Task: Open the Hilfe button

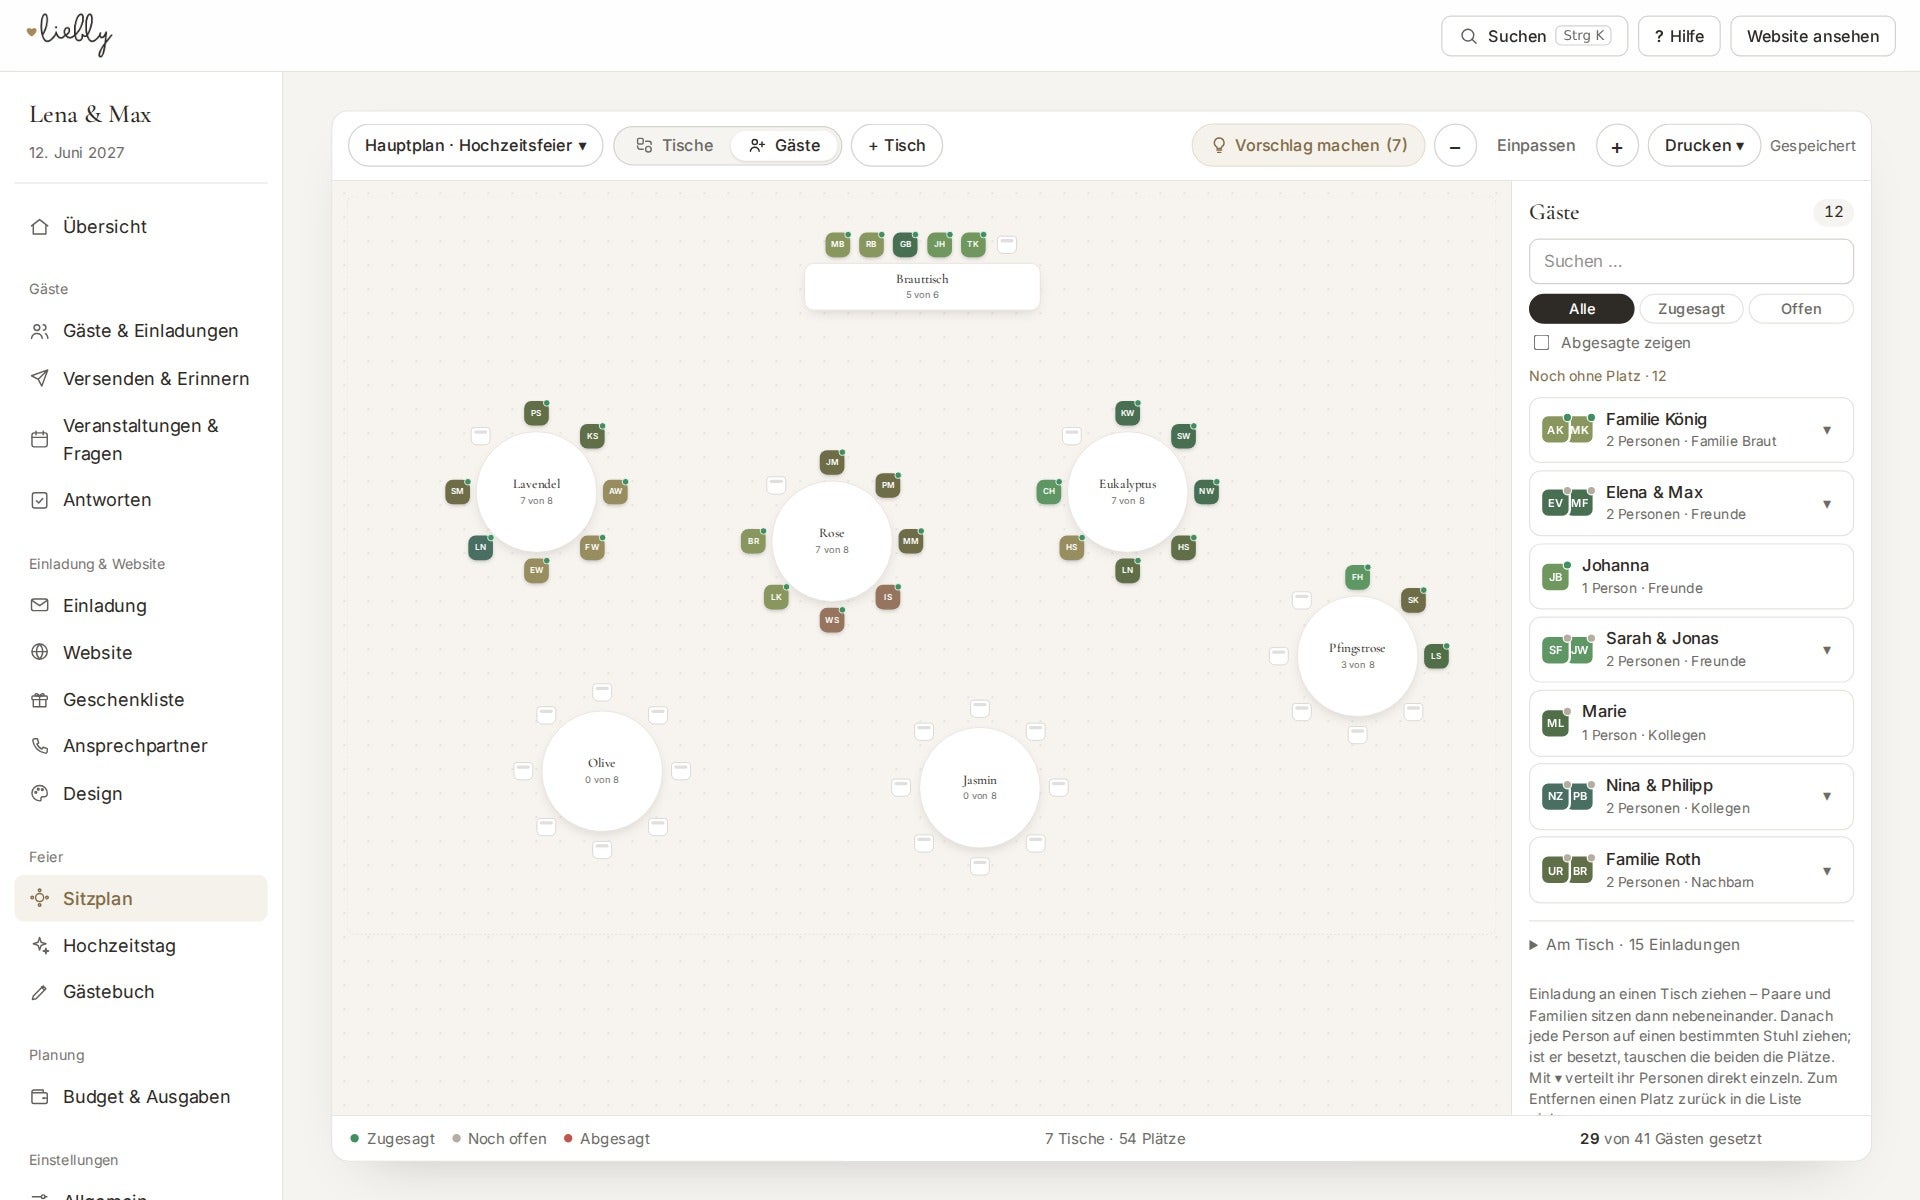Action: click(1679, 36)
